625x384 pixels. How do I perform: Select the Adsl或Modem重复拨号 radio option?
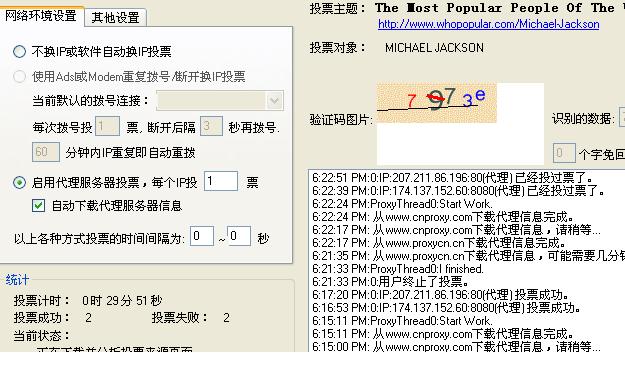20,76
